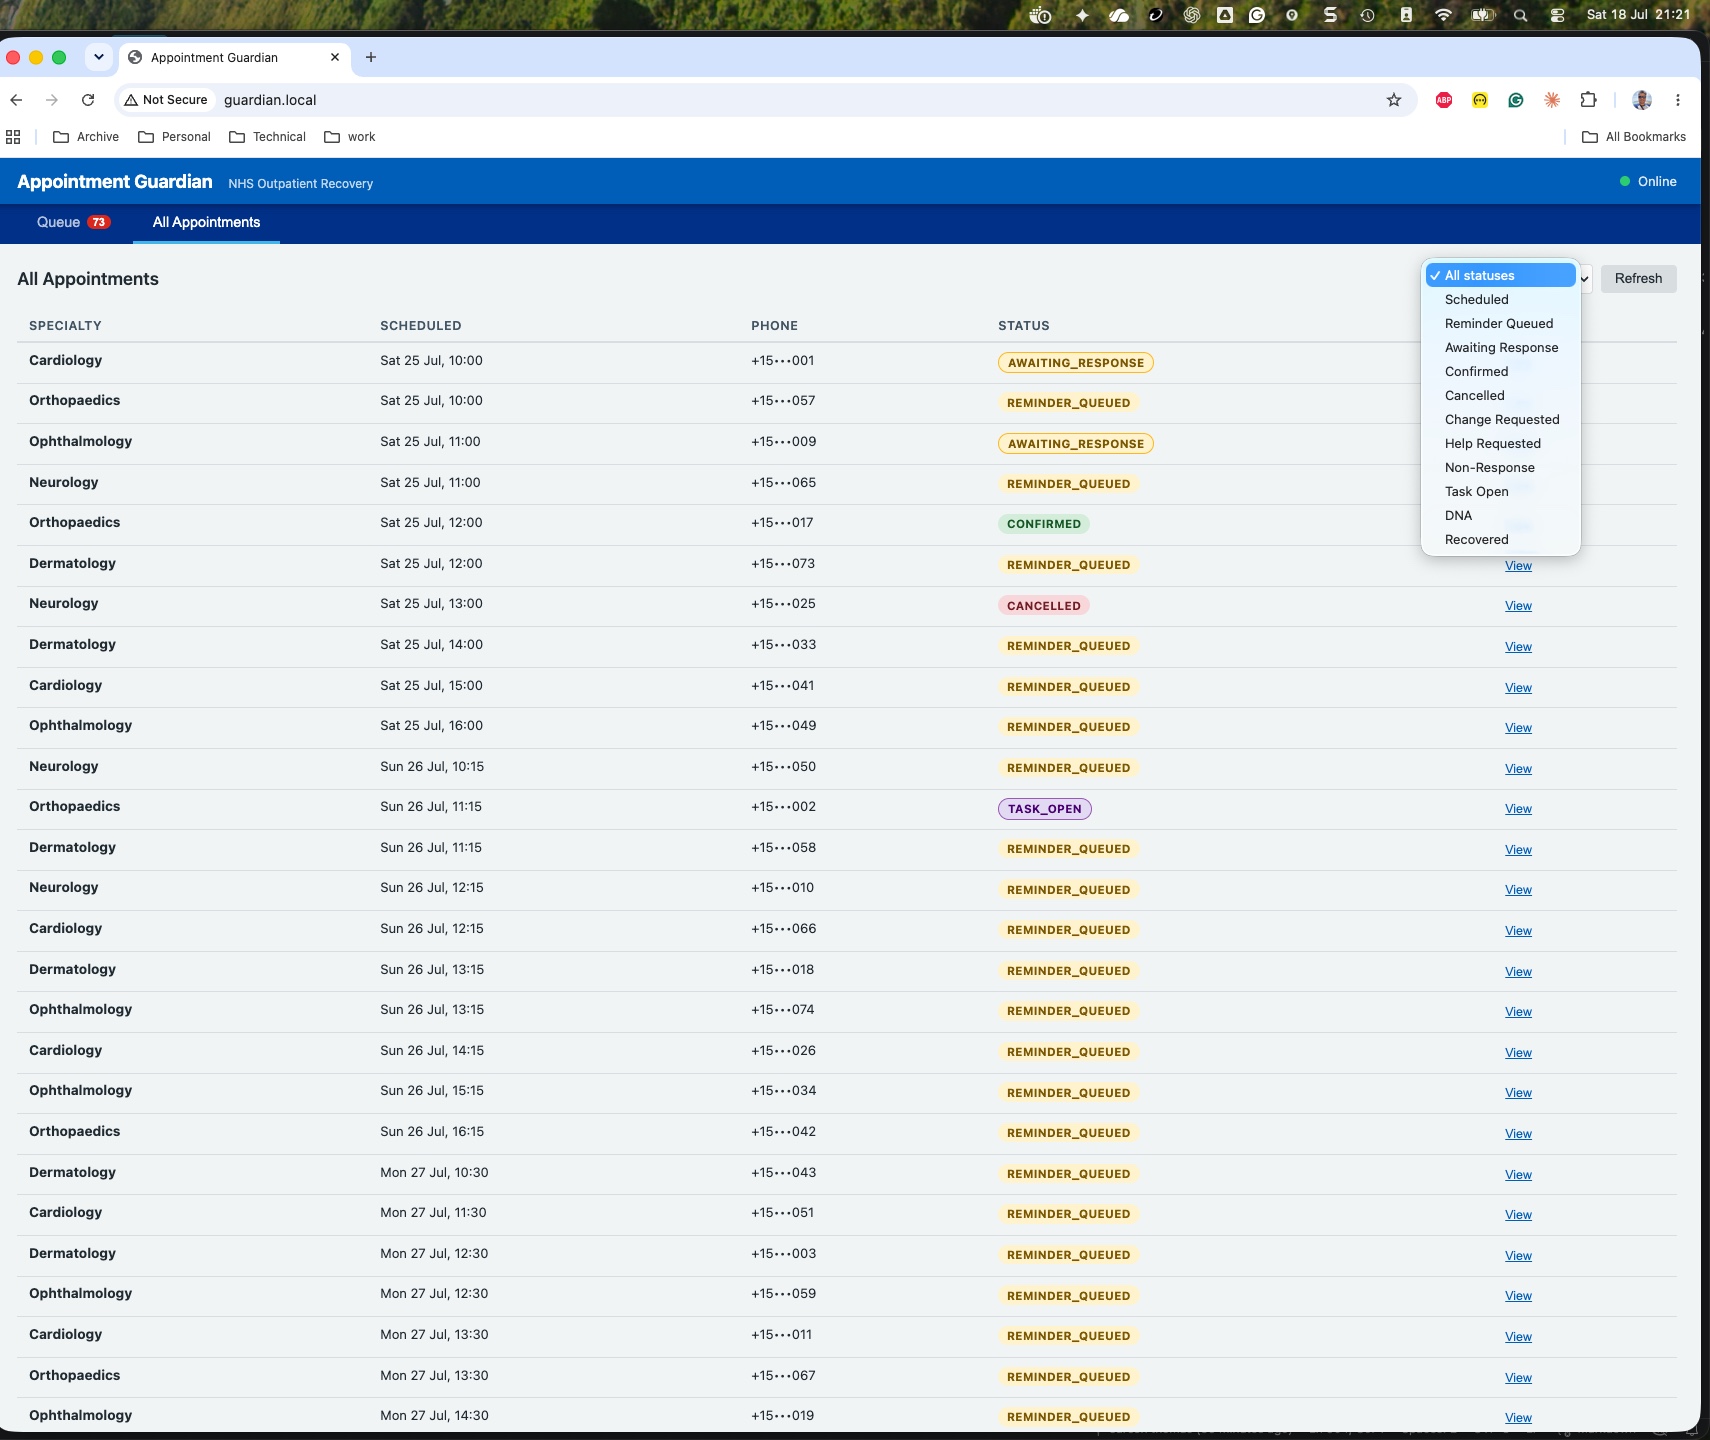Image resolution: width=1710 pixels, height=1440 pixels.
Task: Open View link for phone +15•••043
Action: 1518,1175
